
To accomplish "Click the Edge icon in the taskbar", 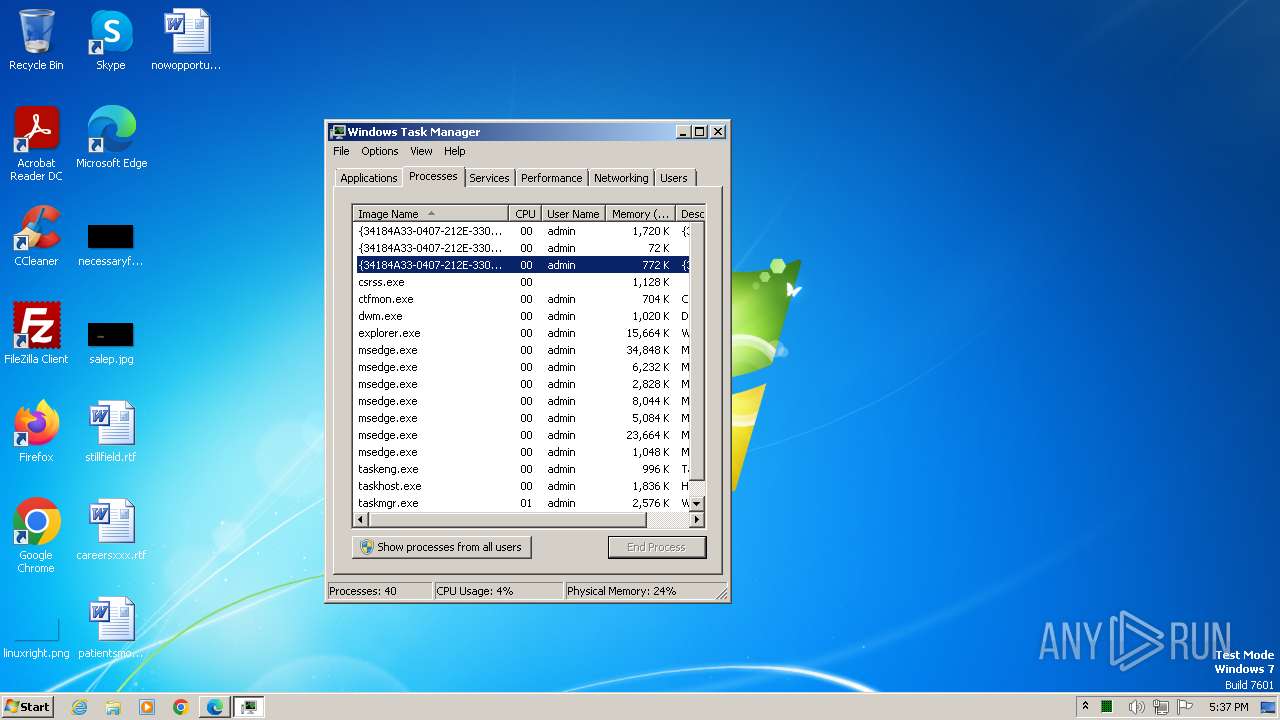I will 215,707.
